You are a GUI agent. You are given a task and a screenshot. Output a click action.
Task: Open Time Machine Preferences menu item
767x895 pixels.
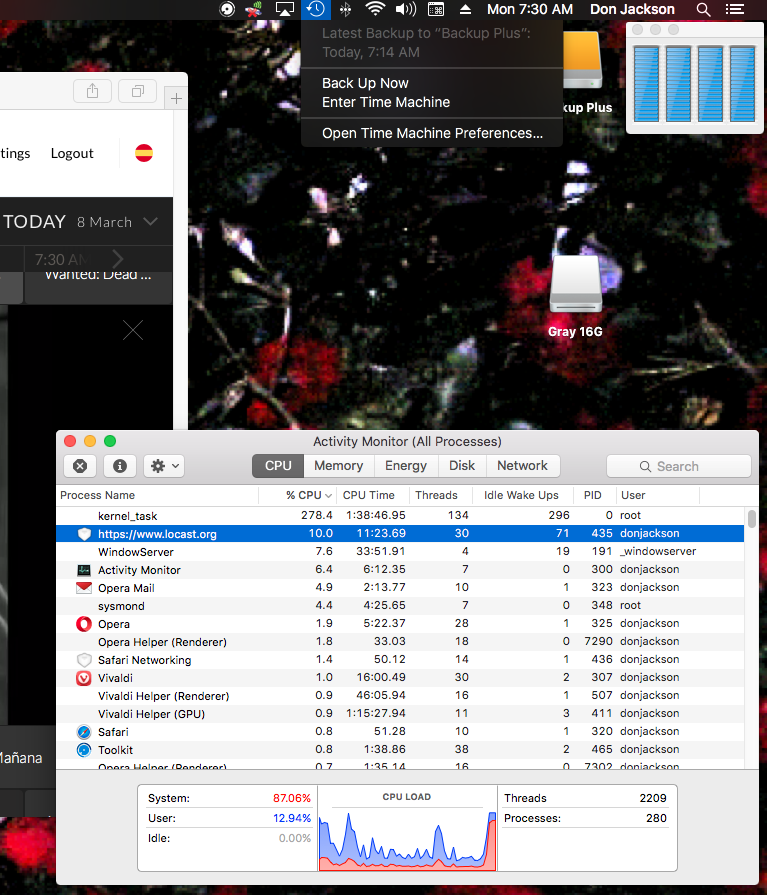pyautogui.click(x=431, y=133)
